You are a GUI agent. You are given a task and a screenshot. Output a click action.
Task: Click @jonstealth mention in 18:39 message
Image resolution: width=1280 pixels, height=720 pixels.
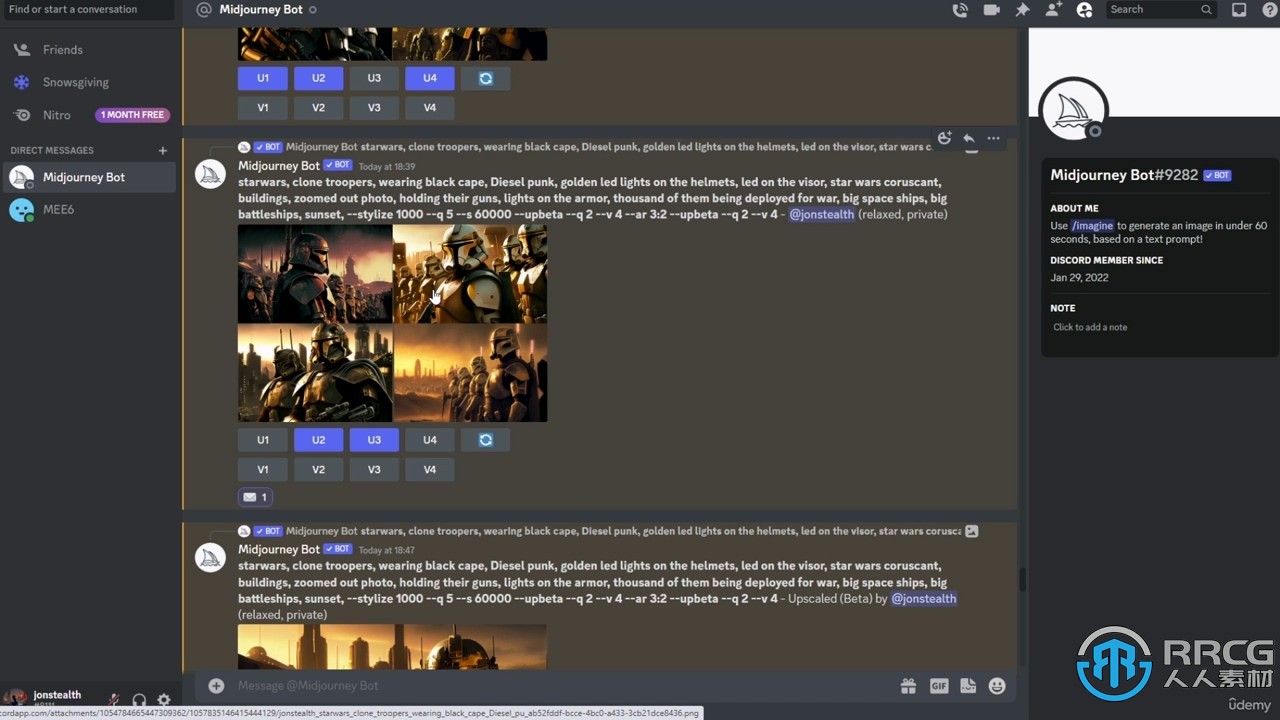(x=822, y=214)
